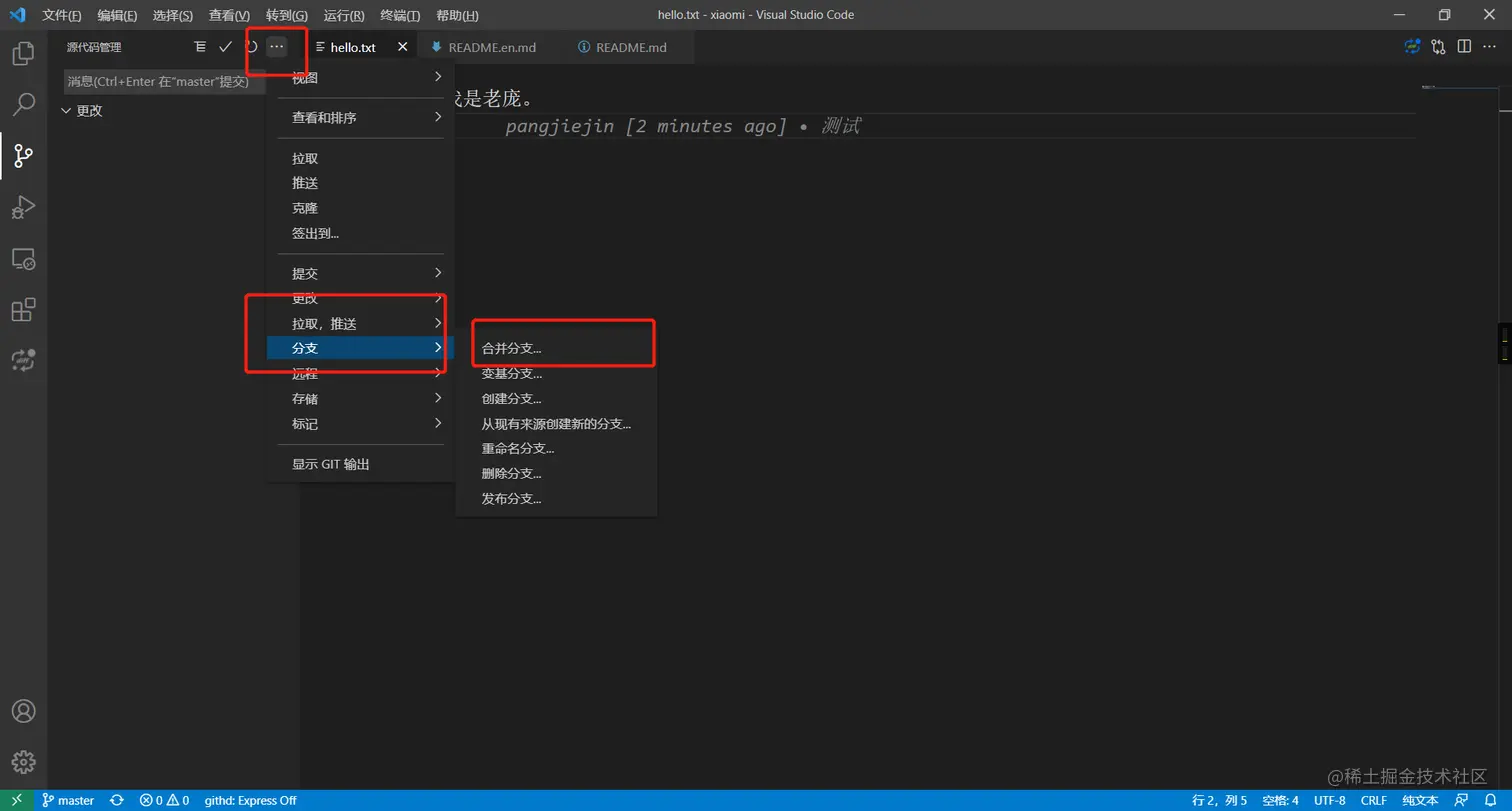Open the 查看(V) menu

pyautogui.click(x=229, y=15)
